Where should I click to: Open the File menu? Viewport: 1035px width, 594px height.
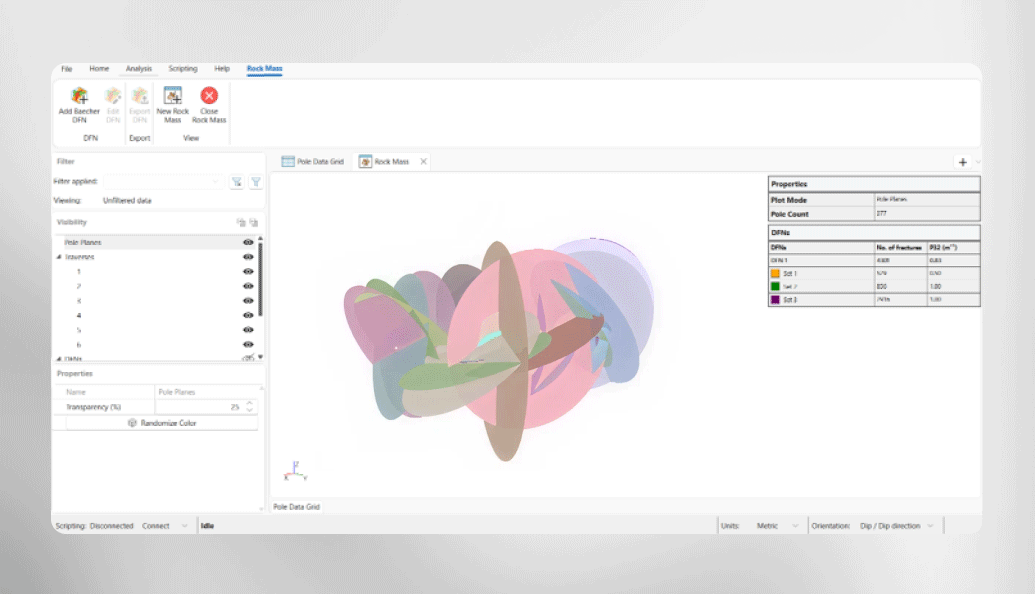pyautogui.click(x=67, y=69)
